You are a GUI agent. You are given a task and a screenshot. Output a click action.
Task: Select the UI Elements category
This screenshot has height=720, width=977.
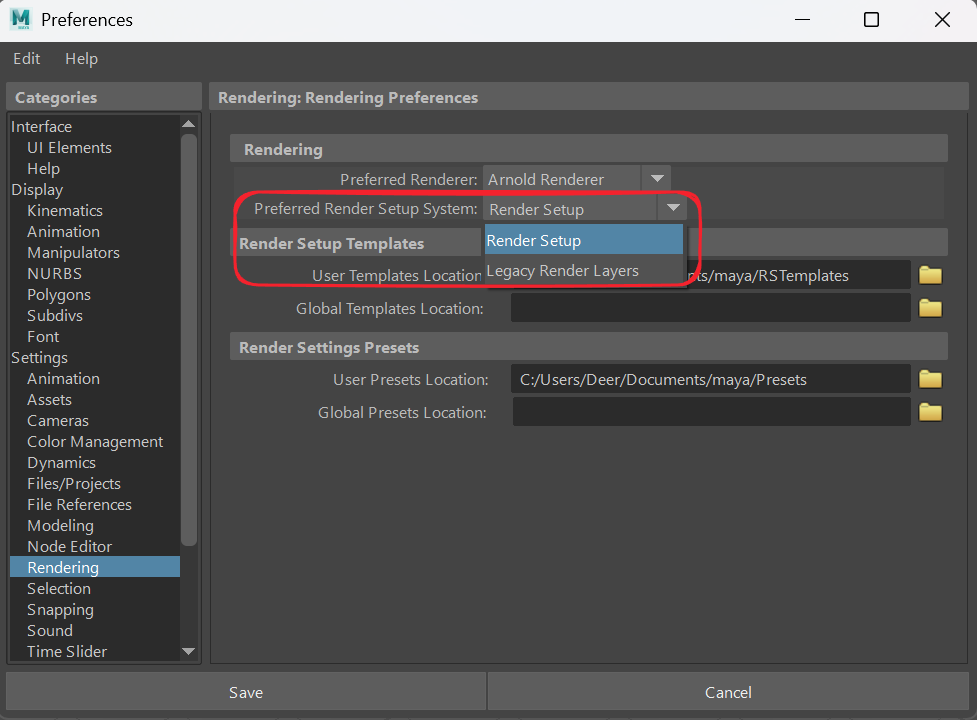[69, 148]
